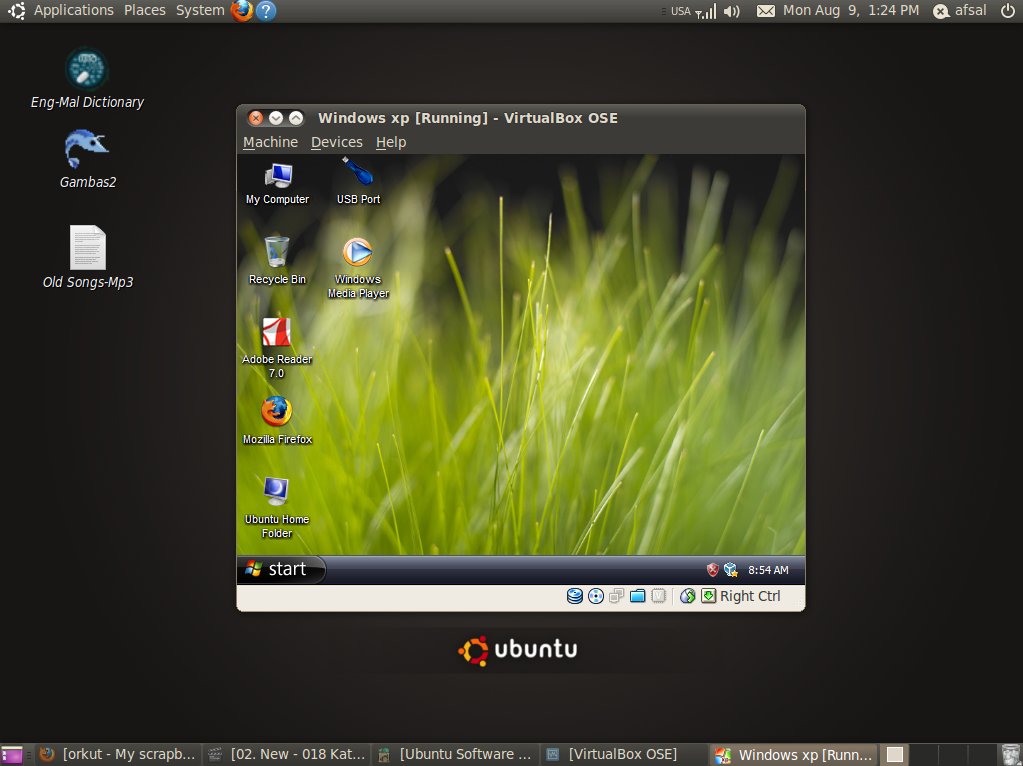
Task: Select the USB Port desktop icon
Action: point(358,183)
